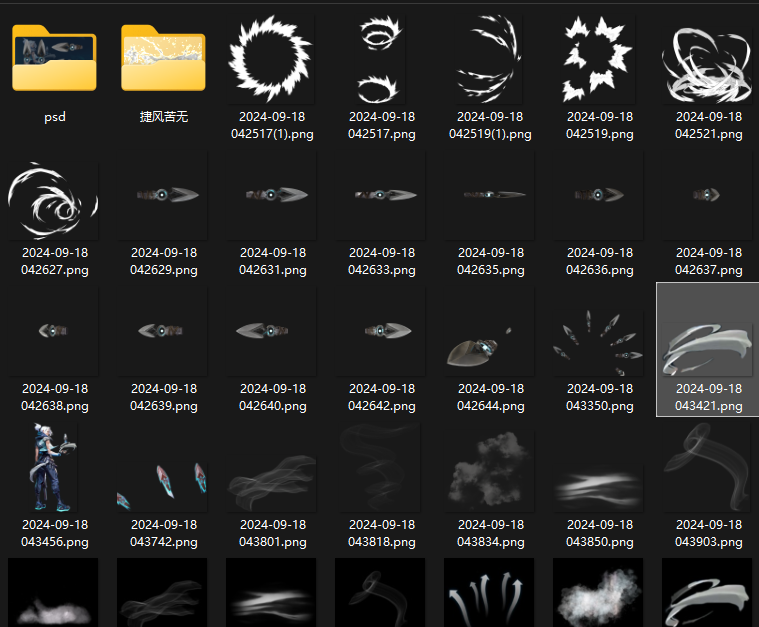Select the character image 043456.png
Screen dimensions: 759x627
pyautogui.click(x=54, y=468)
